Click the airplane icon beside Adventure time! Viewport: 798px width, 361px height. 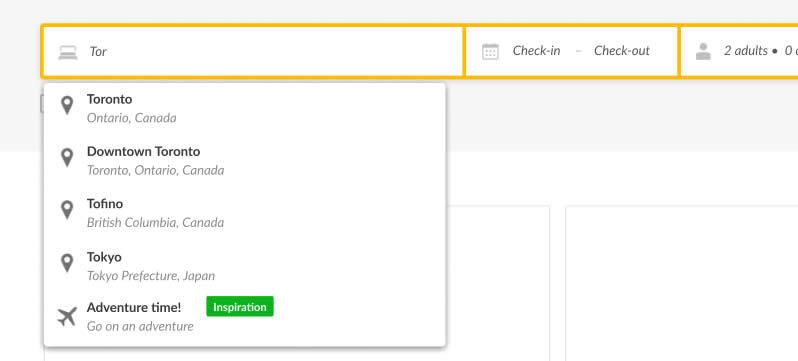coord(67,317)
